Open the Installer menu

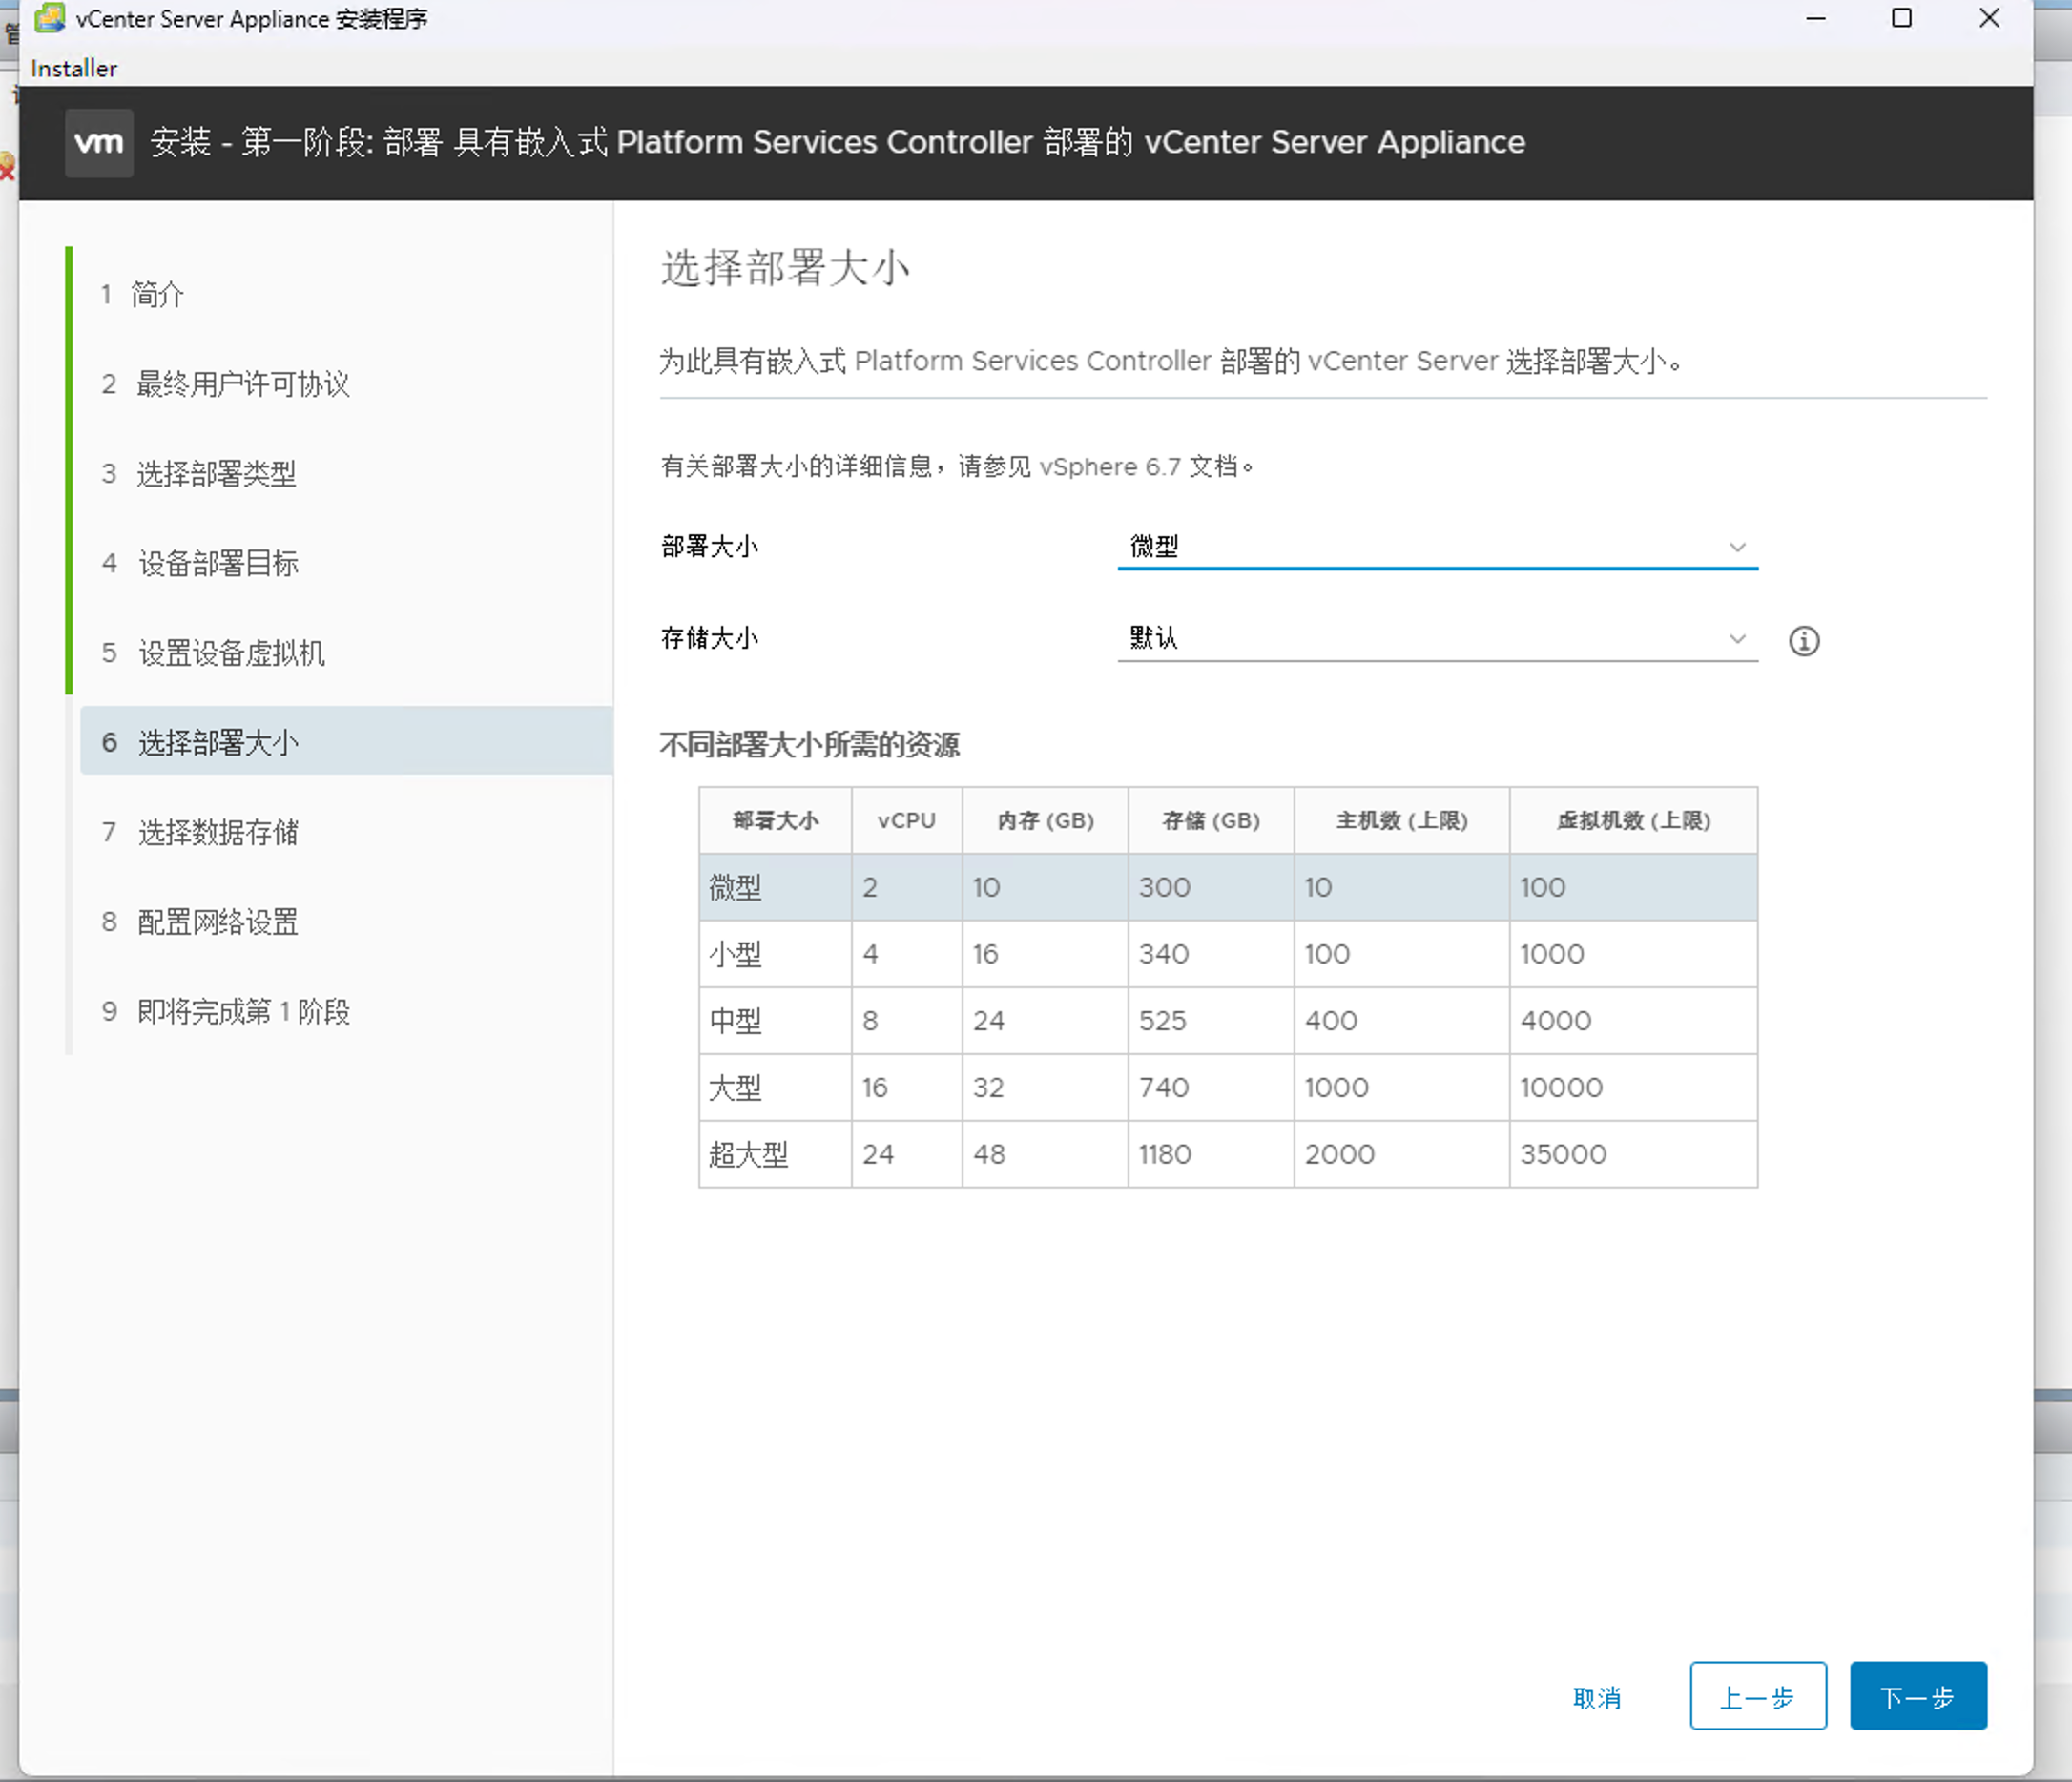pos(74,68)
